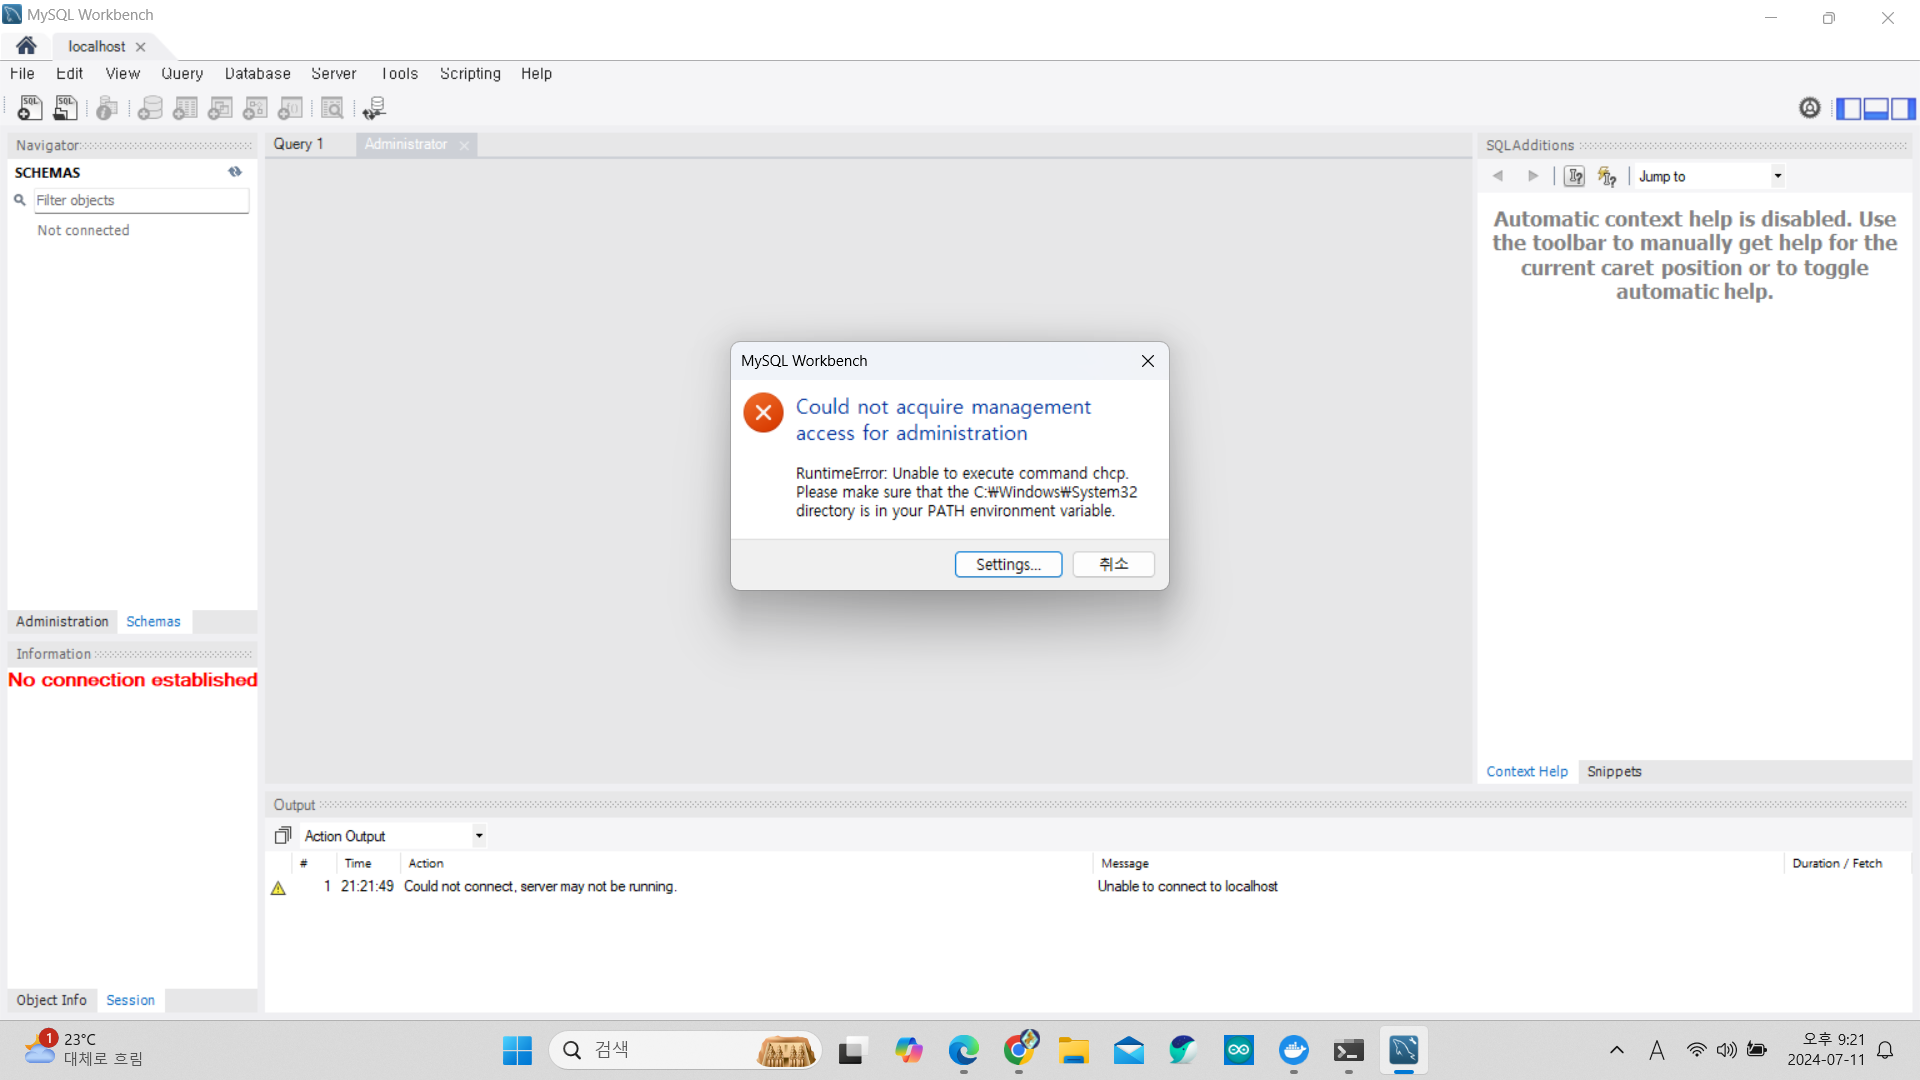Toggle the right SQL Additions panel

point(1903,108)
